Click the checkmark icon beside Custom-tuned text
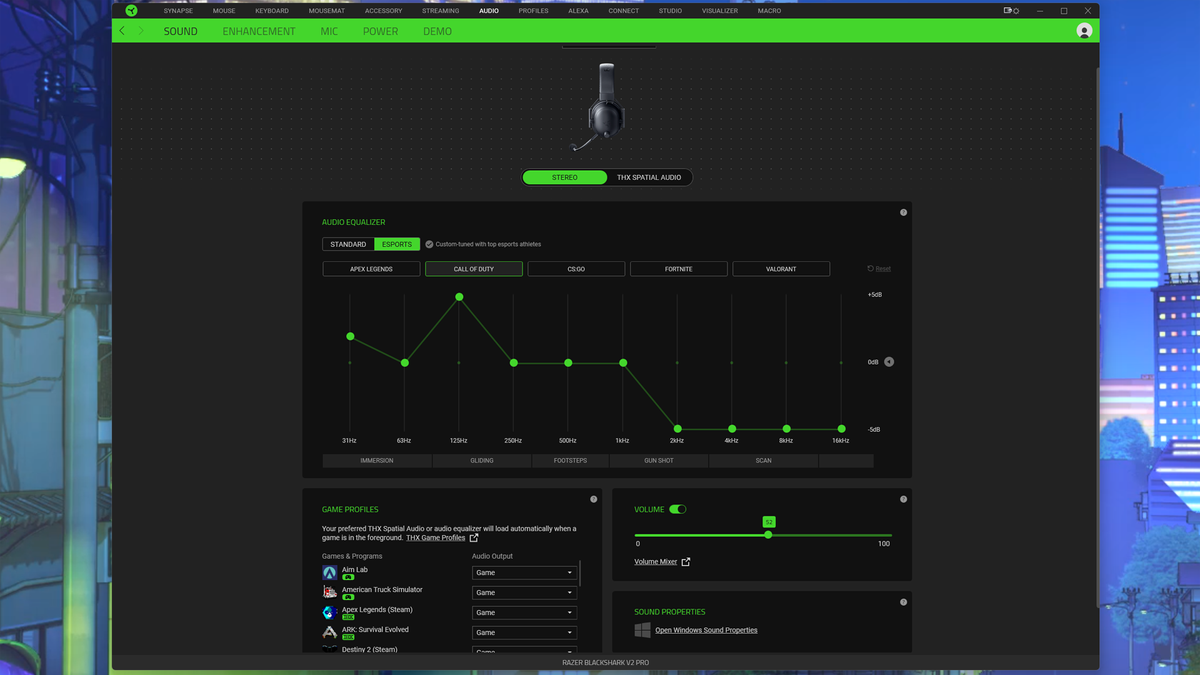The width and height of the screenshot is (1200, 675). pos(429,244)
